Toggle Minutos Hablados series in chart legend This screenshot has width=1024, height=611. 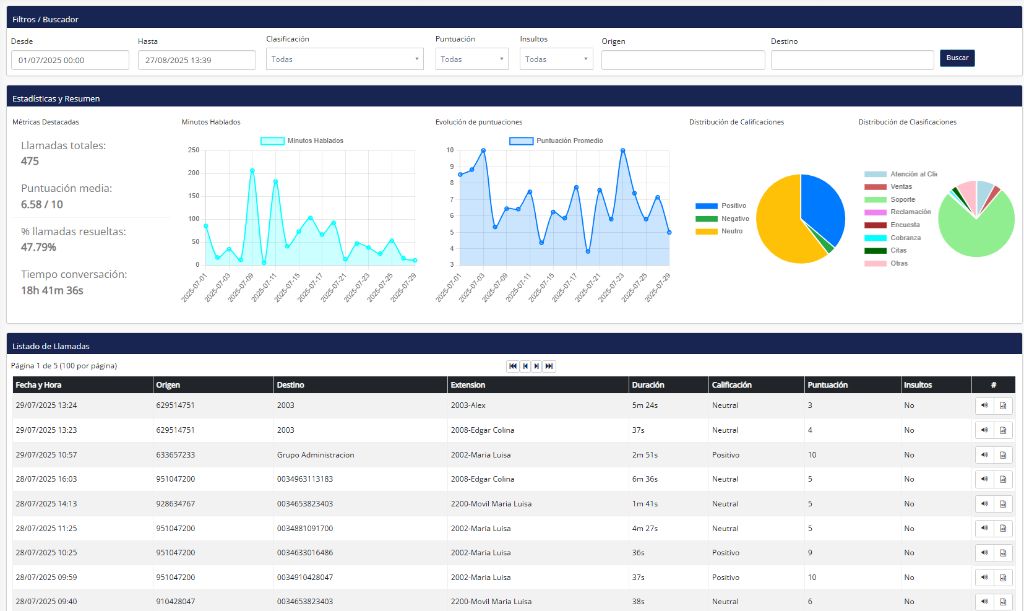[x=301, y=141]
